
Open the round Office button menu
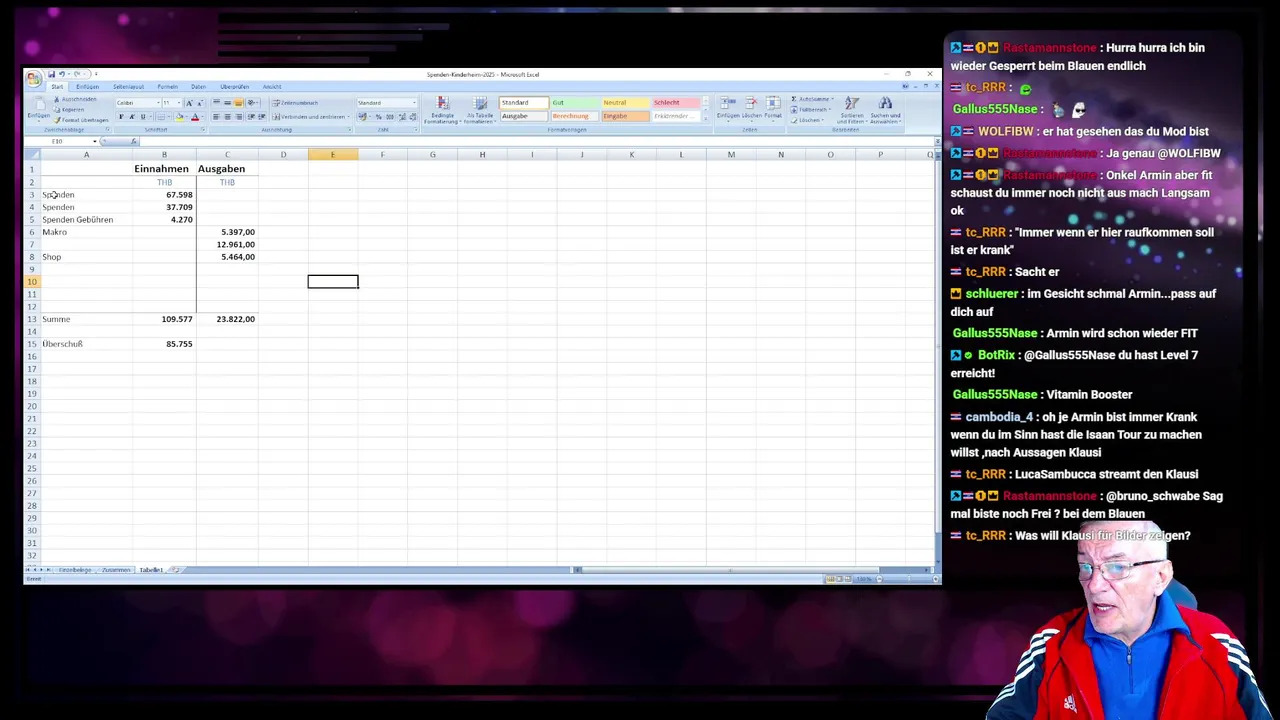(x=34, y=79)
